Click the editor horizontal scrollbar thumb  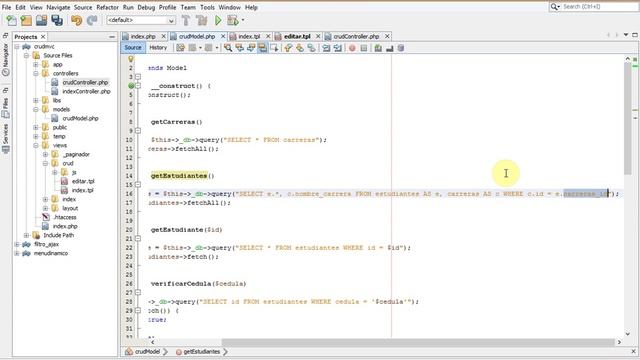point(418,342)
